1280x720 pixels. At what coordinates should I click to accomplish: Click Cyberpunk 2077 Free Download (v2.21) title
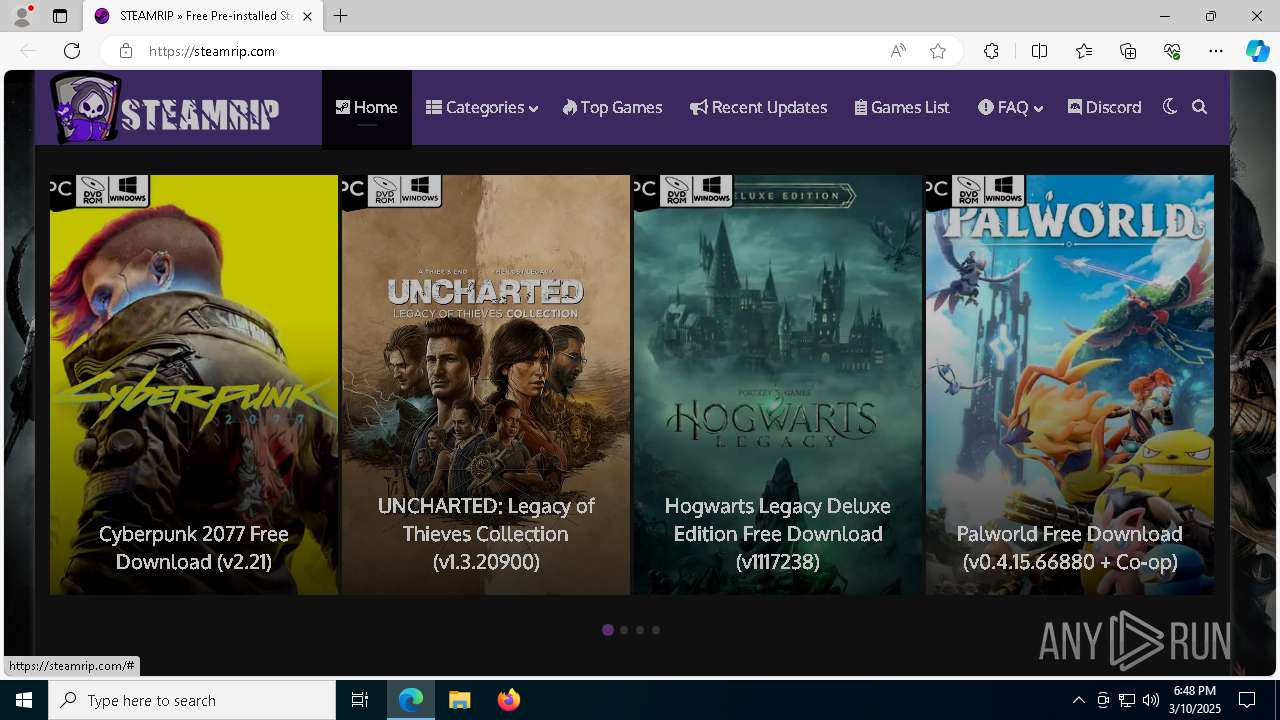tap(194, 548)
